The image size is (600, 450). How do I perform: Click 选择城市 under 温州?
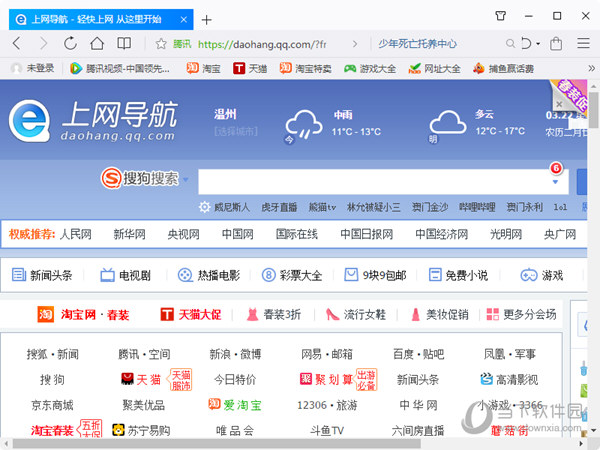click(x=236, y=132)
